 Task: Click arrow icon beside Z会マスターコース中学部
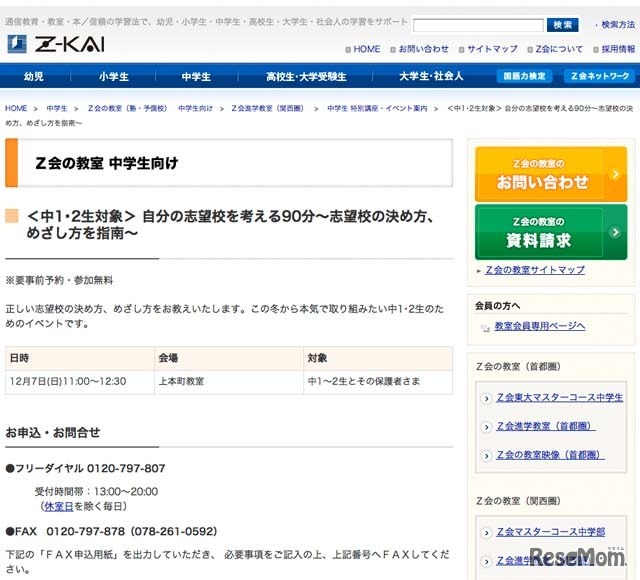coord(486,533)
